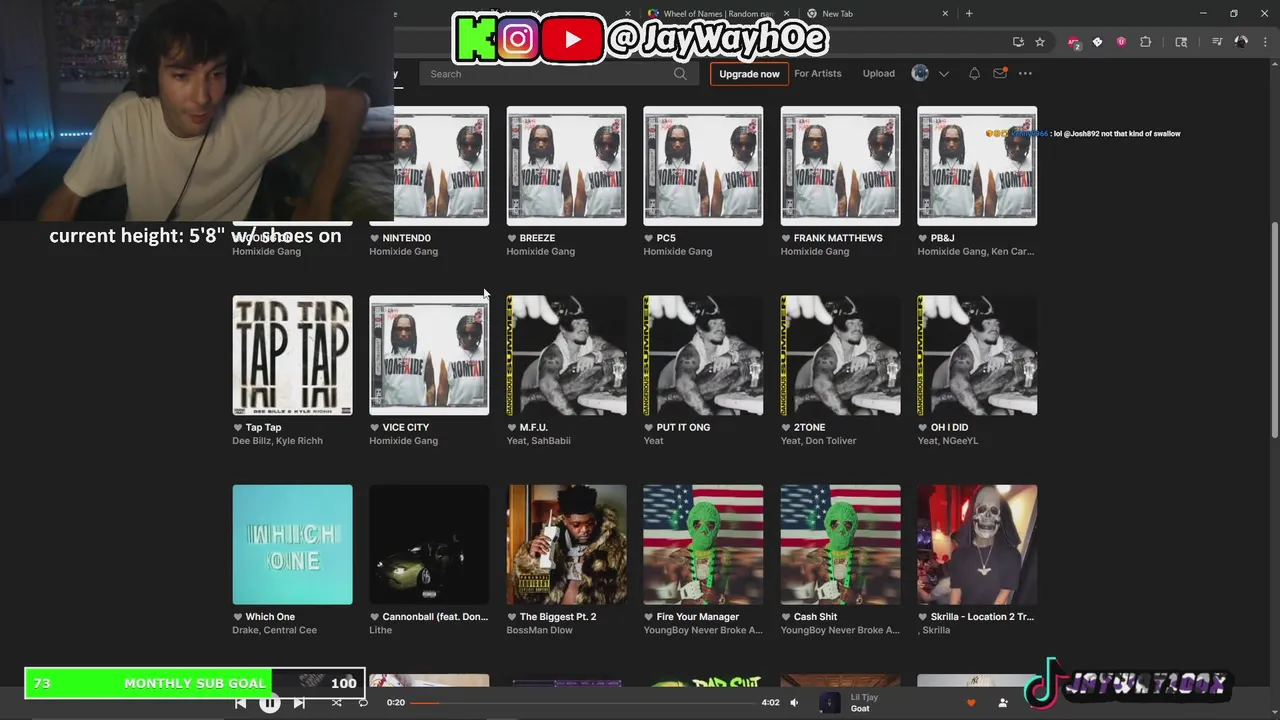Toggle repeat in the player bar

pyautogui.click(x=363, y=703)
